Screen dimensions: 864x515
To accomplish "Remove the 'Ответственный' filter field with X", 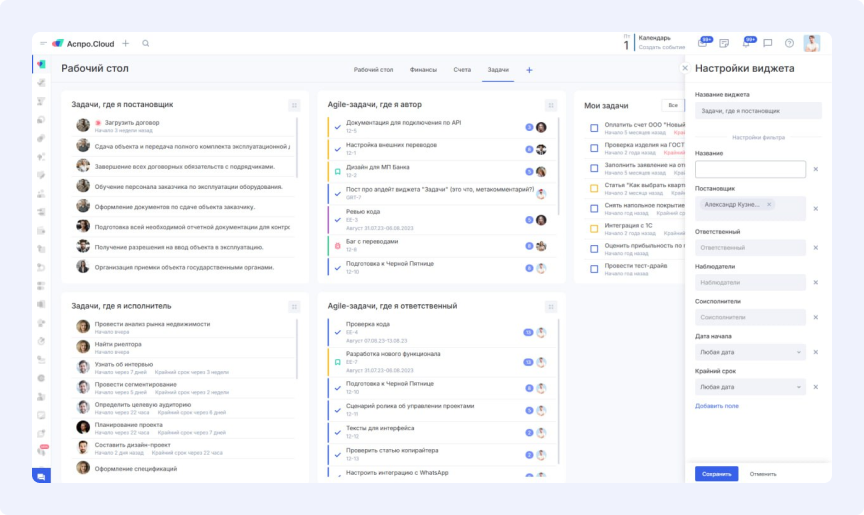I will pyautogui.click(x=815, y=247).
